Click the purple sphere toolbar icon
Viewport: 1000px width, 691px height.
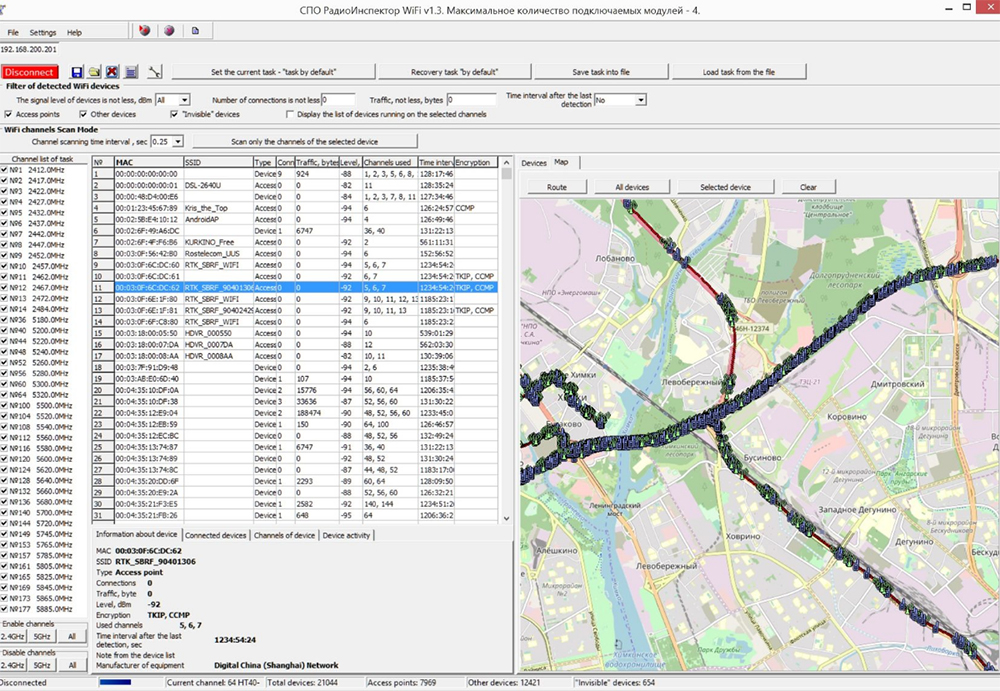pyautogui.click(x=169, y=31)
